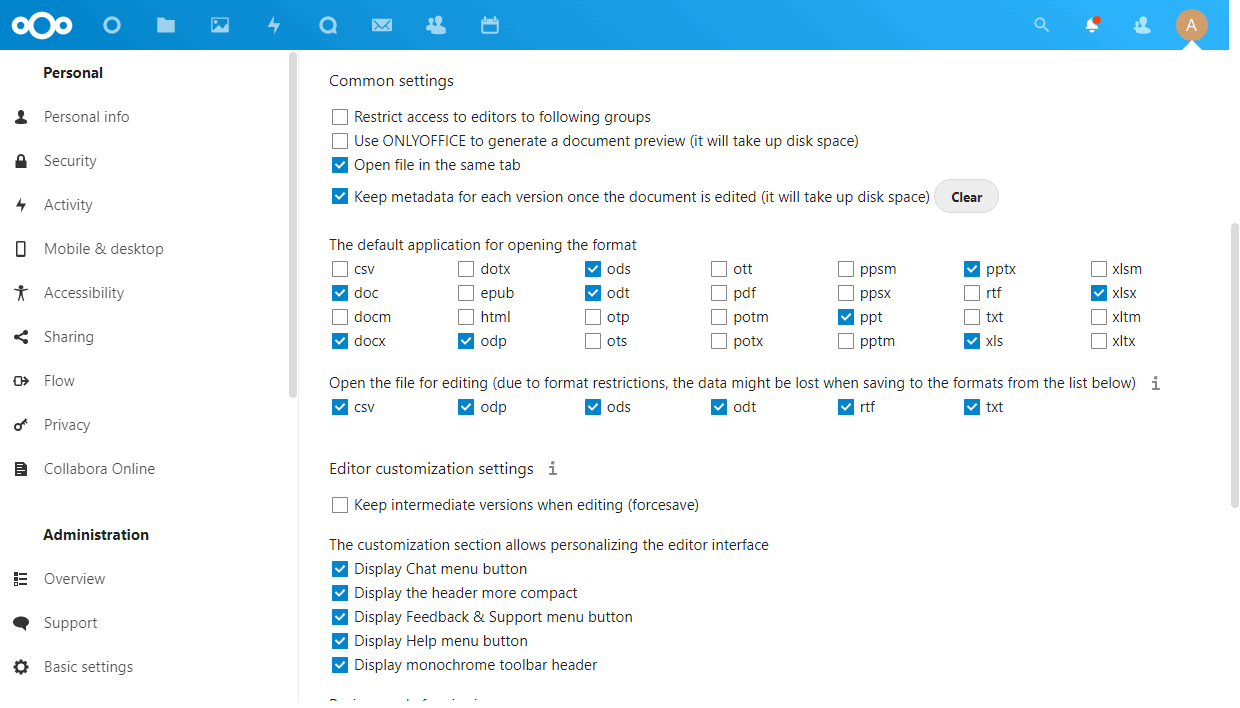Open Accessibility settings

(x=84, y=293)
